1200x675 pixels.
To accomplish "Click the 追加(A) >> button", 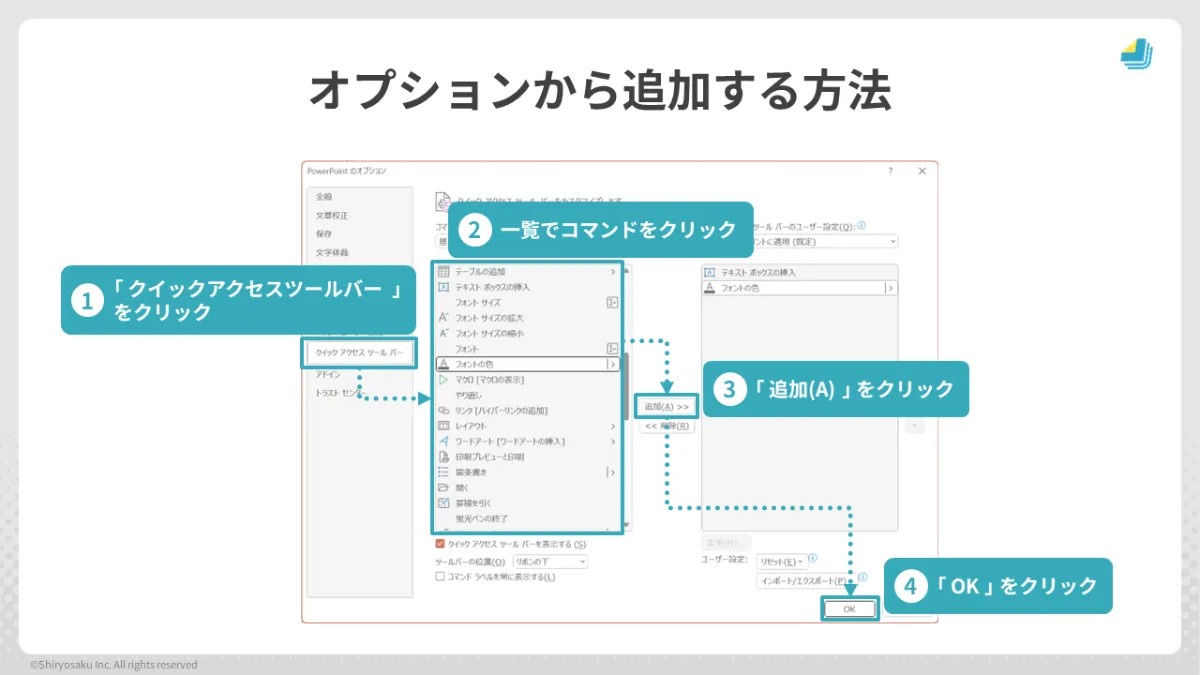I will [x=667, y=407].
